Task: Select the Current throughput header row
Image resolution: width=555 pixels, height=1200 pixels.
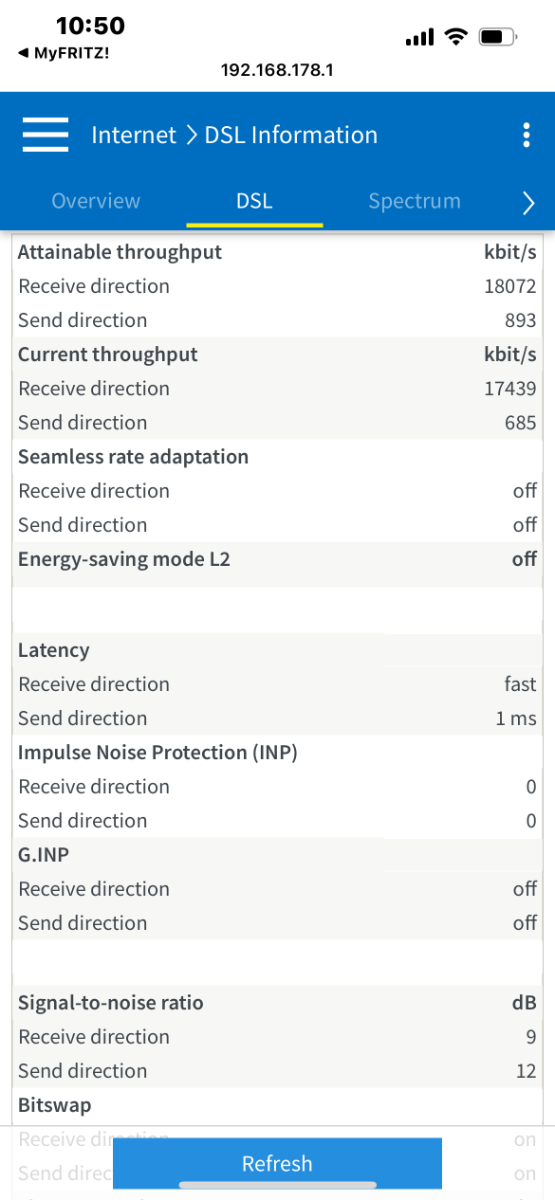Action: 277,354
